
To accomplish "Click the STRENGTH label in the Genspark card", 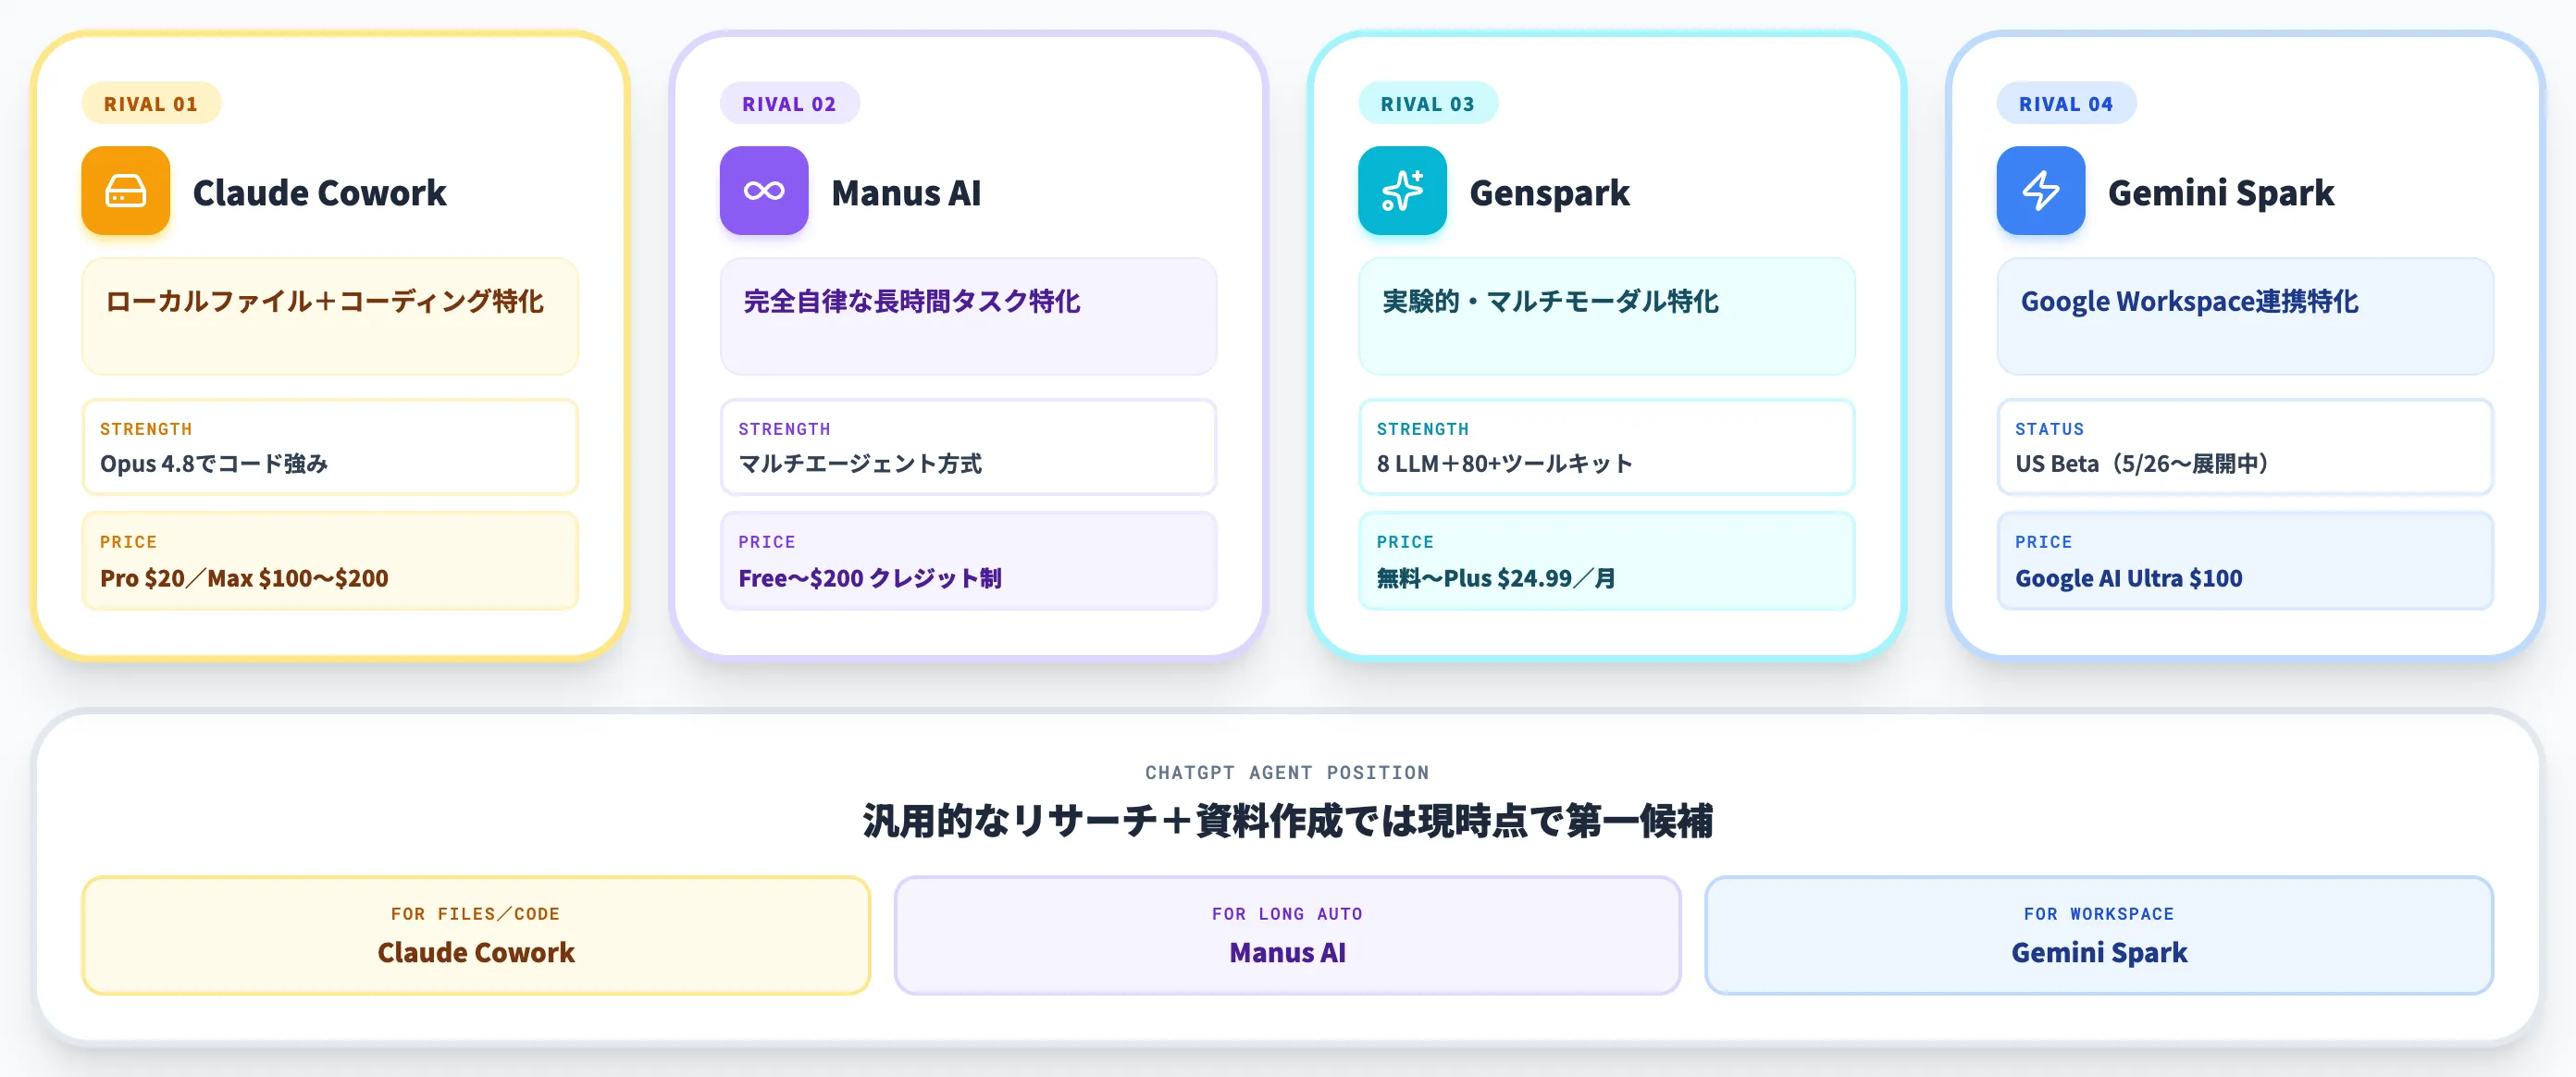I will tap(1422, 429).
